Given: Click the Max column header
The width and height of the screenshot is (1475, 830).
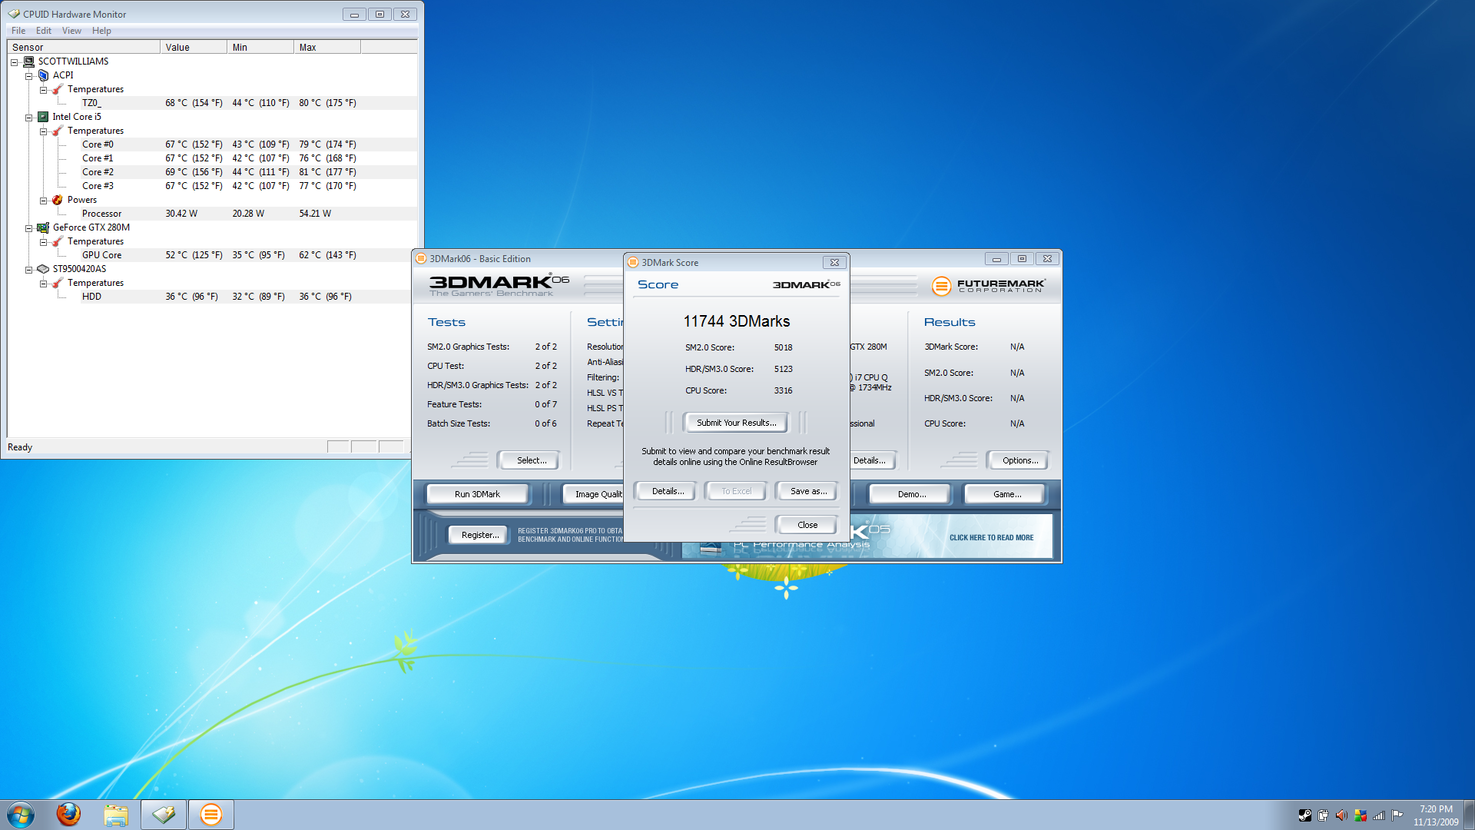Looking at the screenshot, I should tap(327, 47).
